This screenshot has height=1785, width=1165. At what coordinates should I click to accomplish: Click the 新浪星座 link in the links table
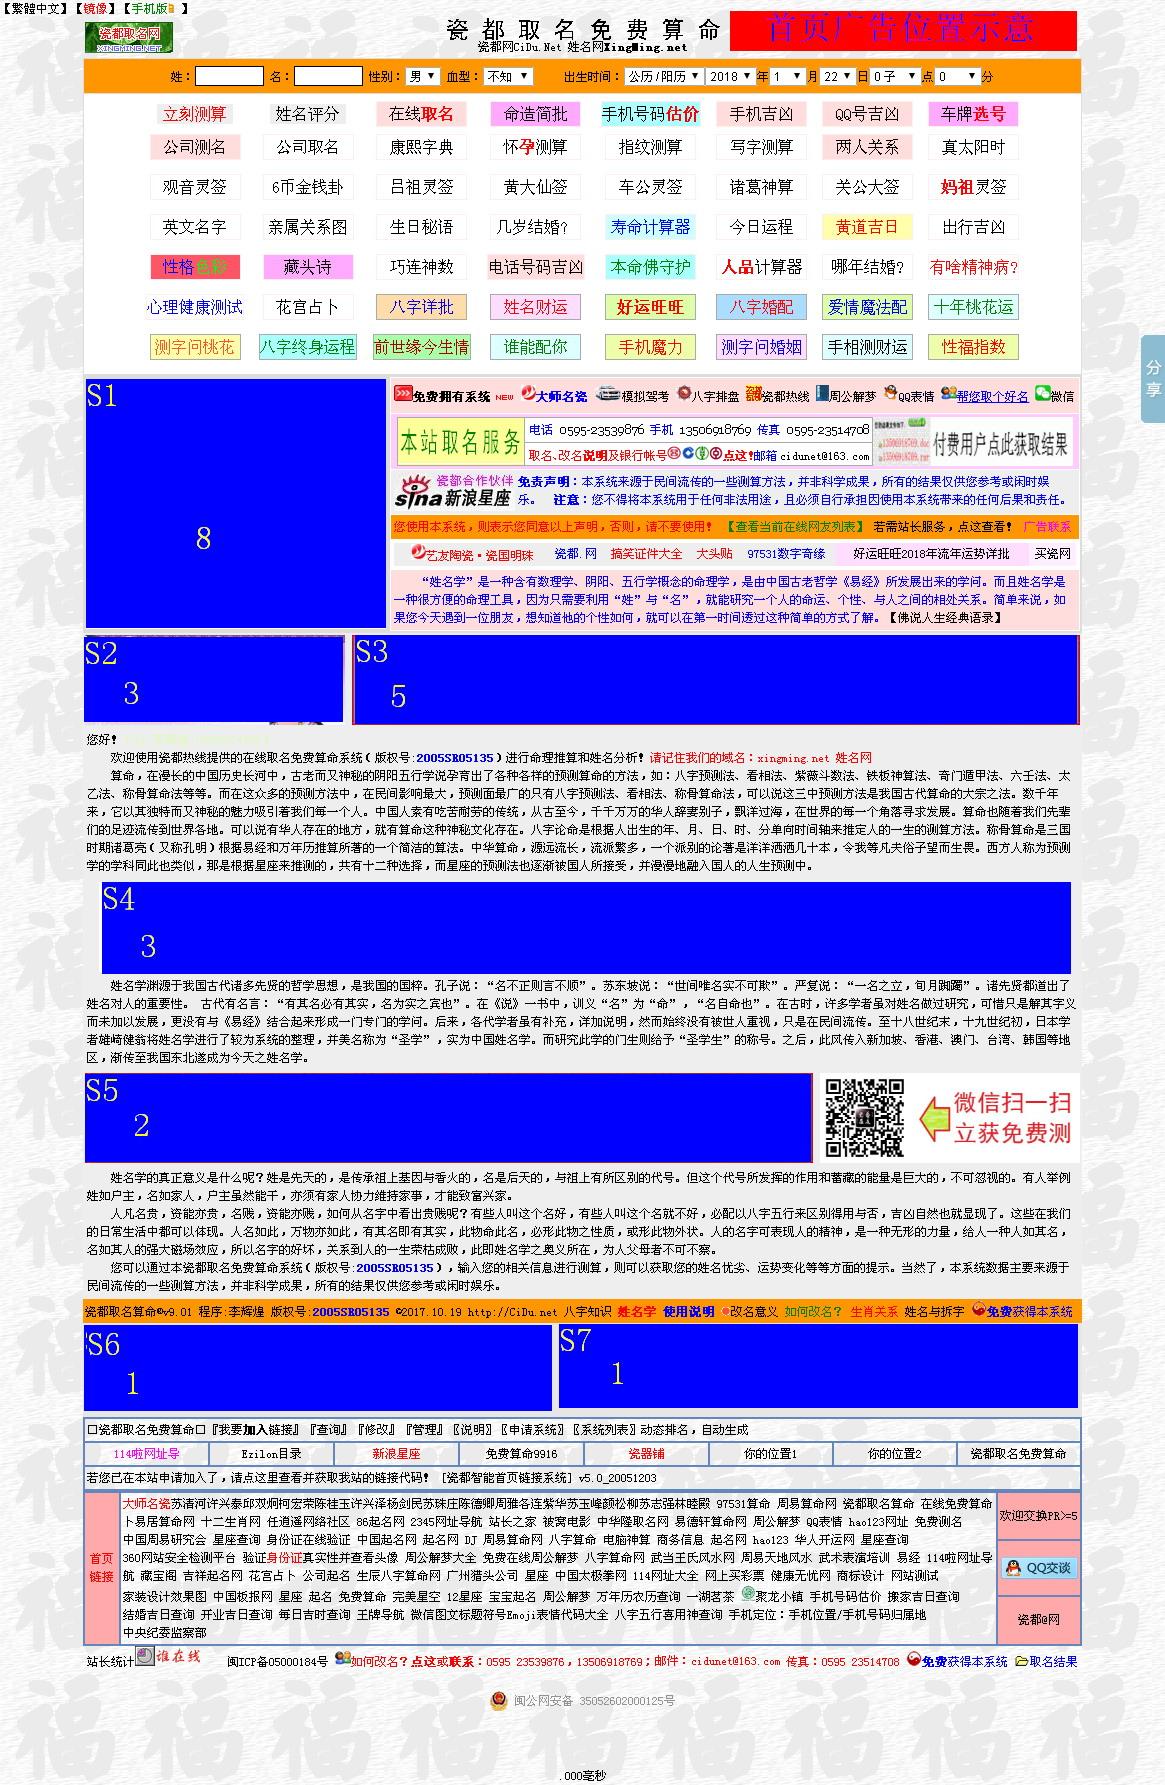[396, 1453]
